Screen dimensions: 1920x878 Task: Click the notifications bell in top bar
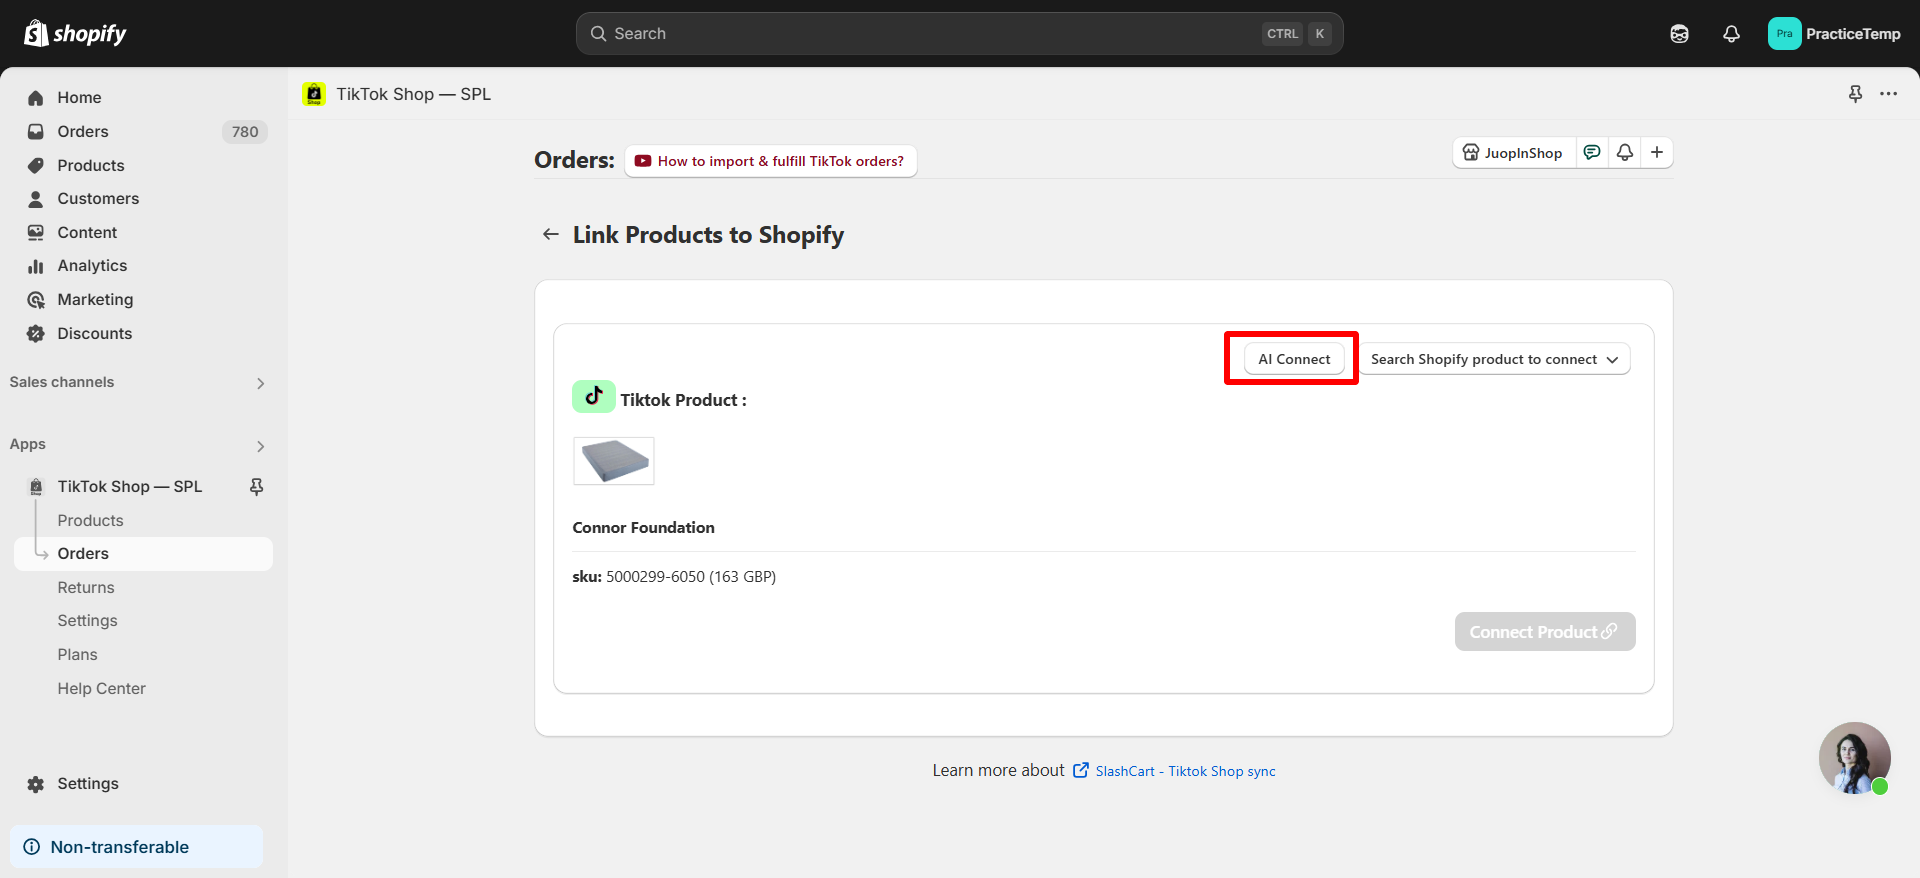1731,34
